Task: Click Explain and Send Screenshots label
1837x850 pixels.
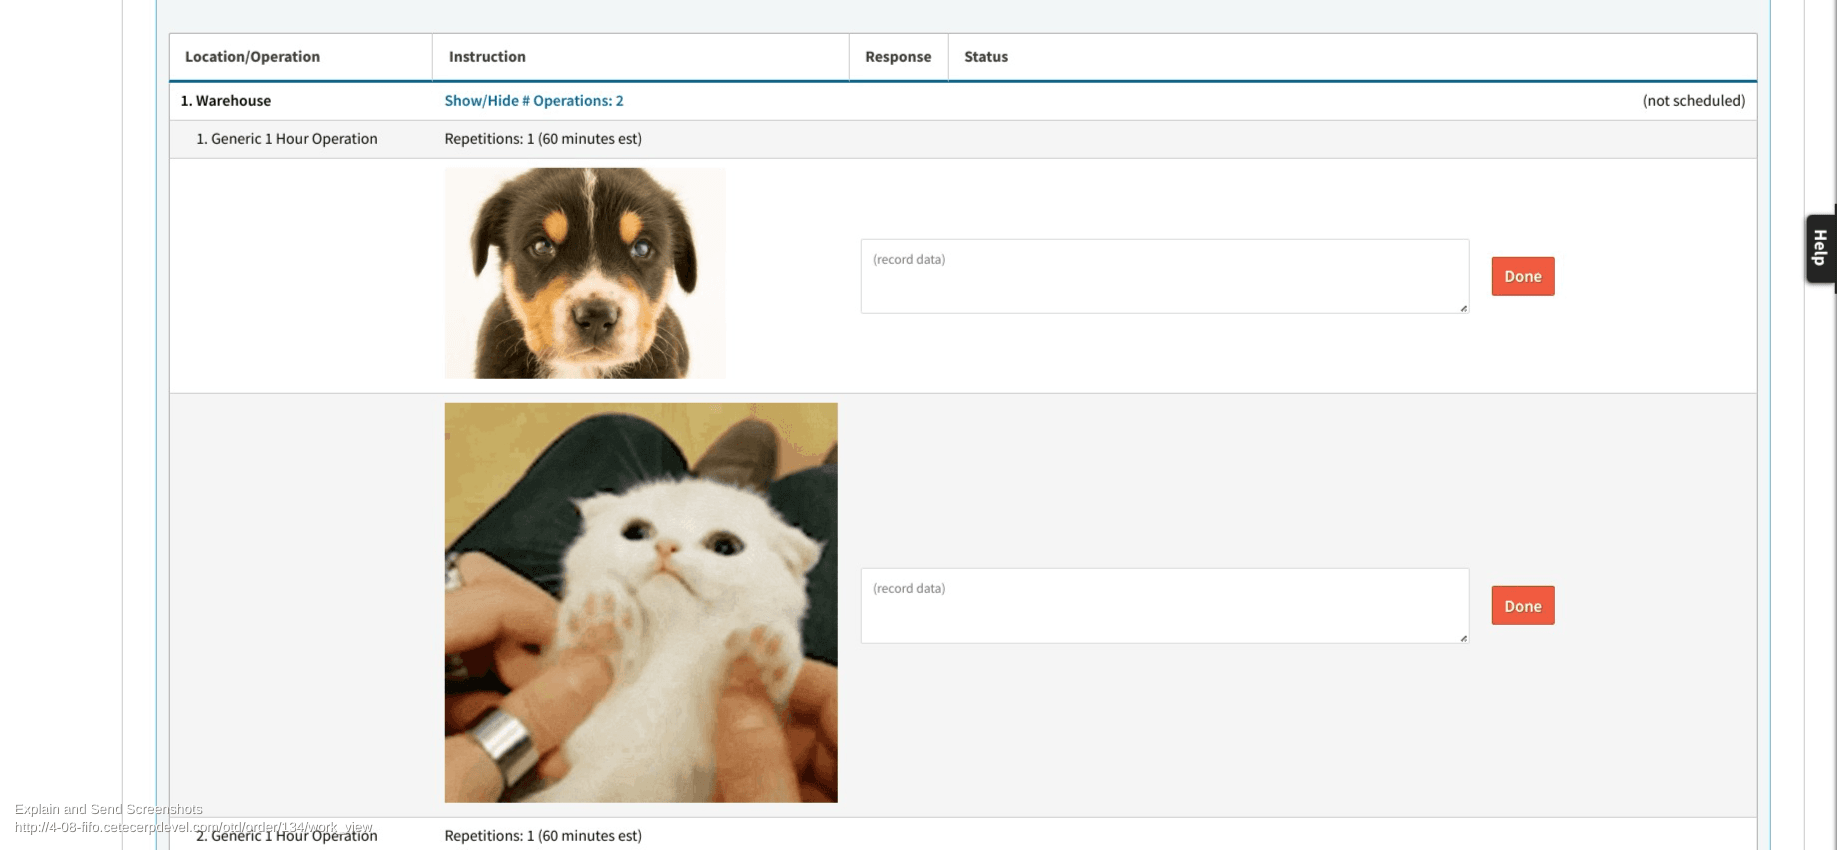Action: coord(109,809)
